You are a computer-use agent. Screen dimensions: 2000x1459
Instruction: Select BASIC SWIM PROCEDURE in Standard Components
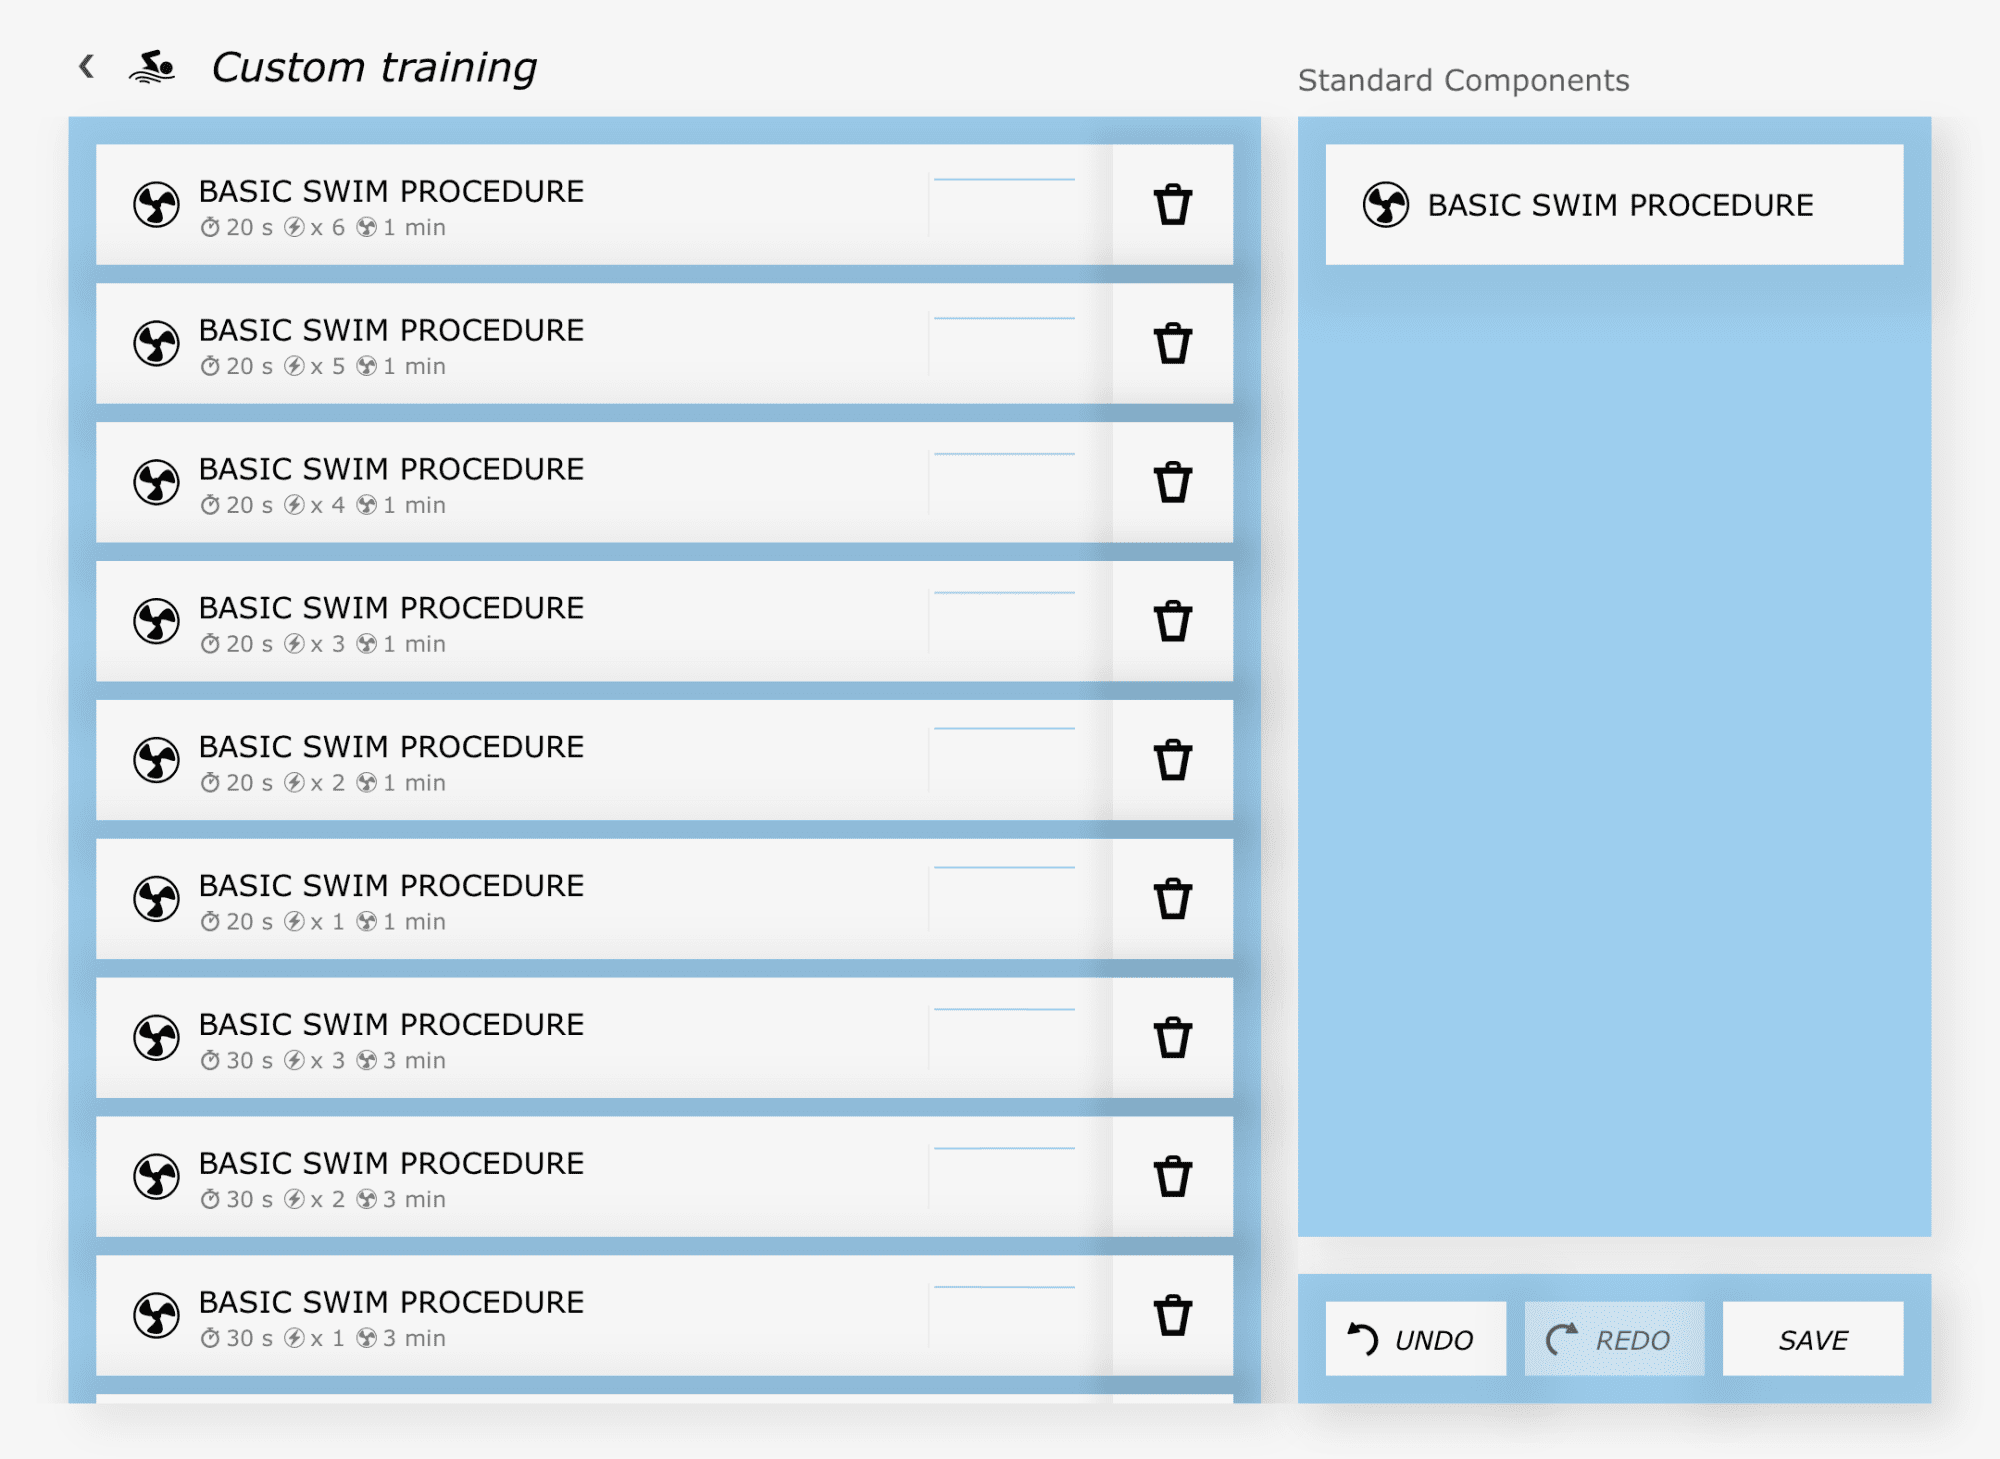coord(1617,205)
